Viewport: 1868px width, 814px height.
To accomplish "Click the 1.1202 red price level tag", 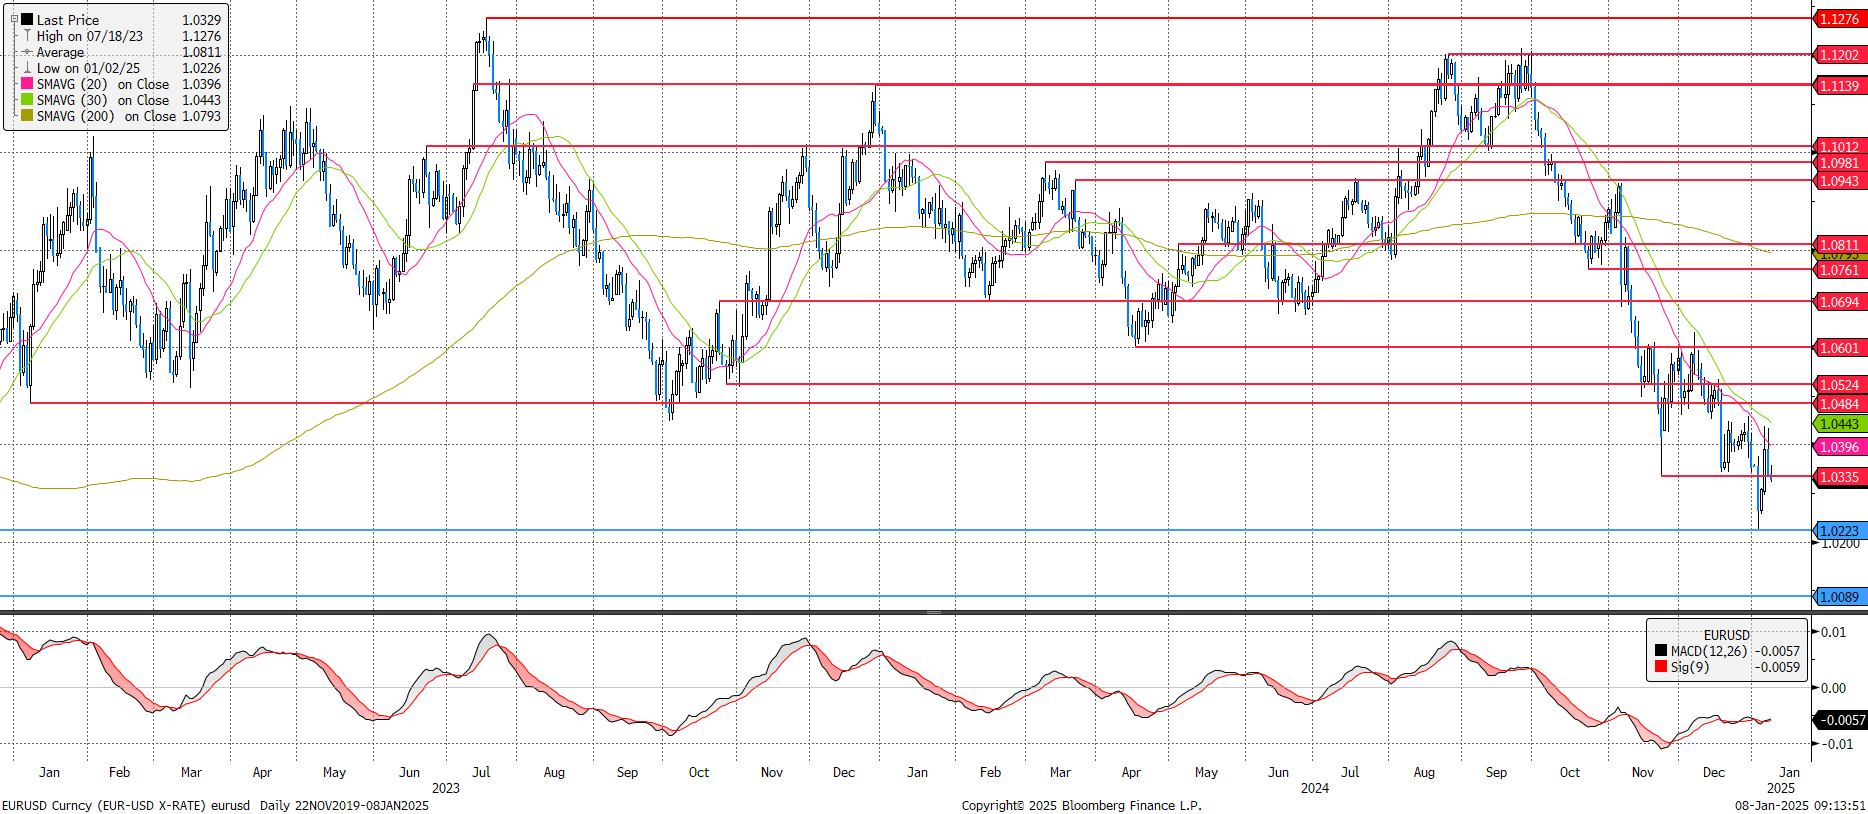I will [x=1839, y=55].
